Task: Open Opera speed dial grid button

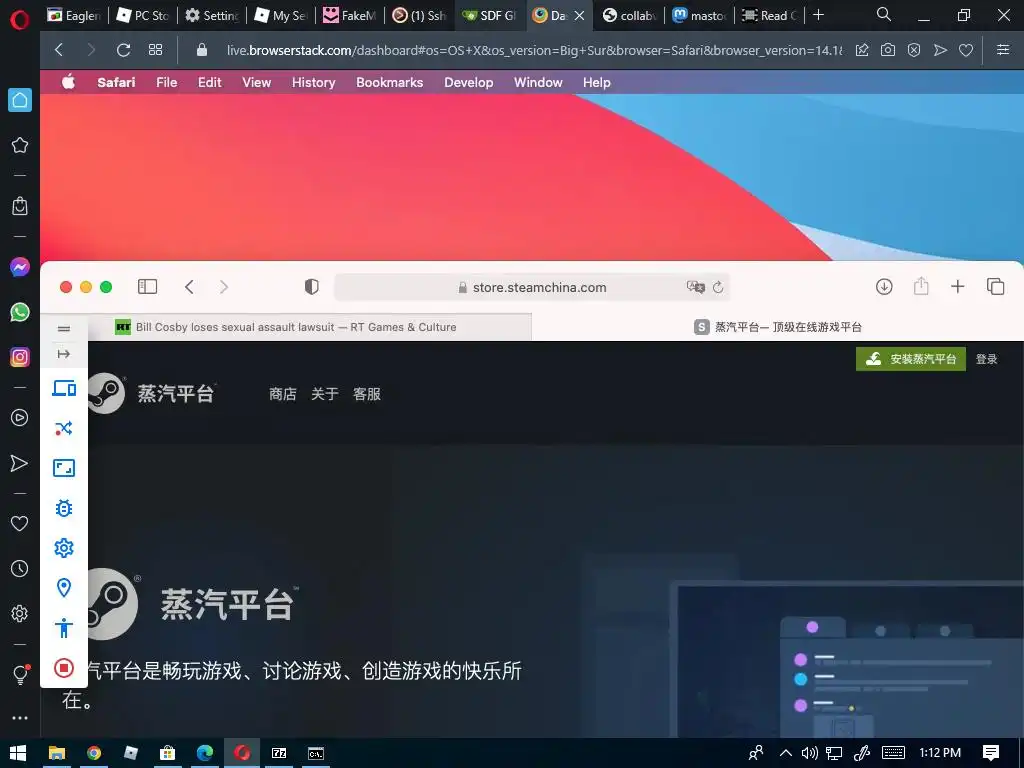Action: click(x=155, y=50)
